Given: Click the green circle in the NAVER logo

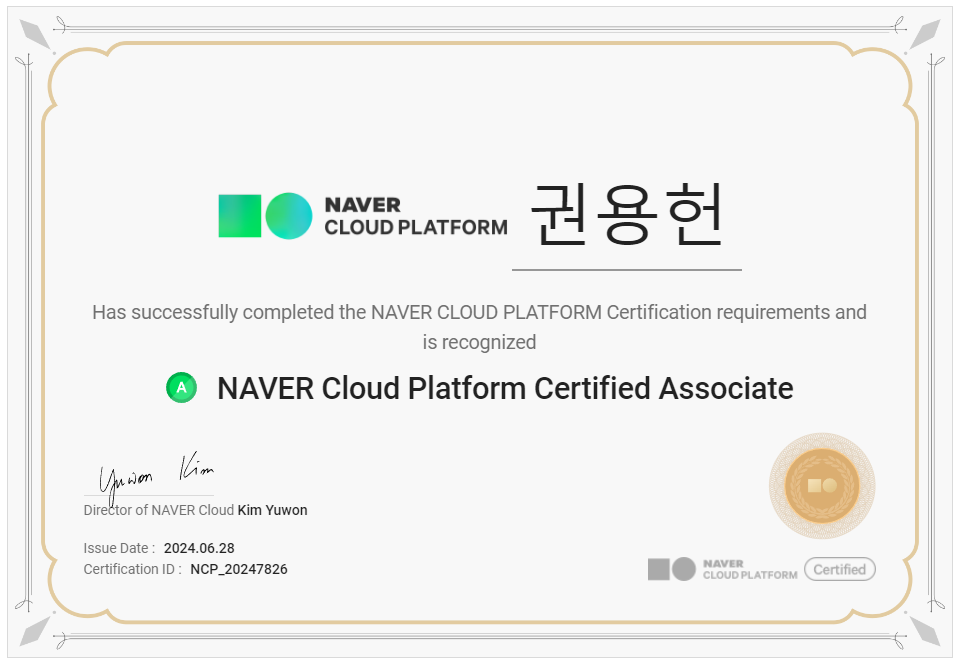Looking at the screenshot, I should click(x=289, y=216).
